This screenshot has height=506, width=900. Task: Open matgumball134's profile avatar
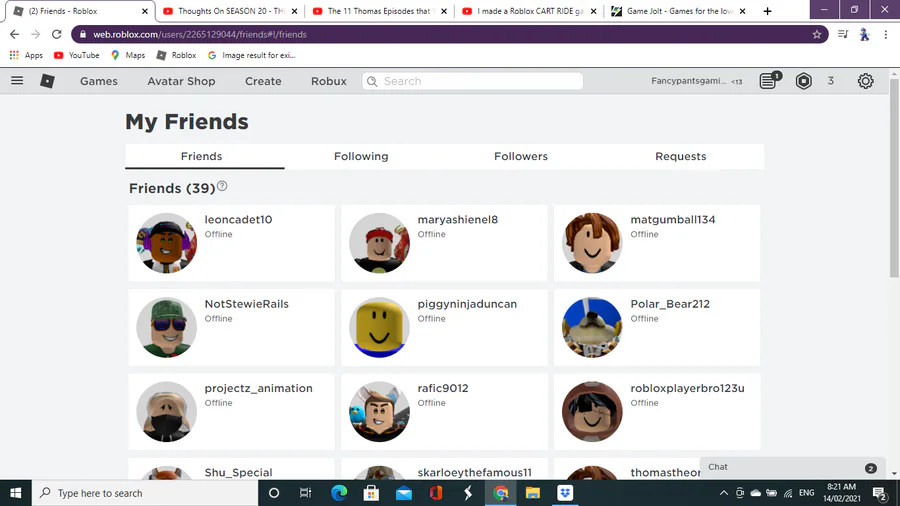592,243
